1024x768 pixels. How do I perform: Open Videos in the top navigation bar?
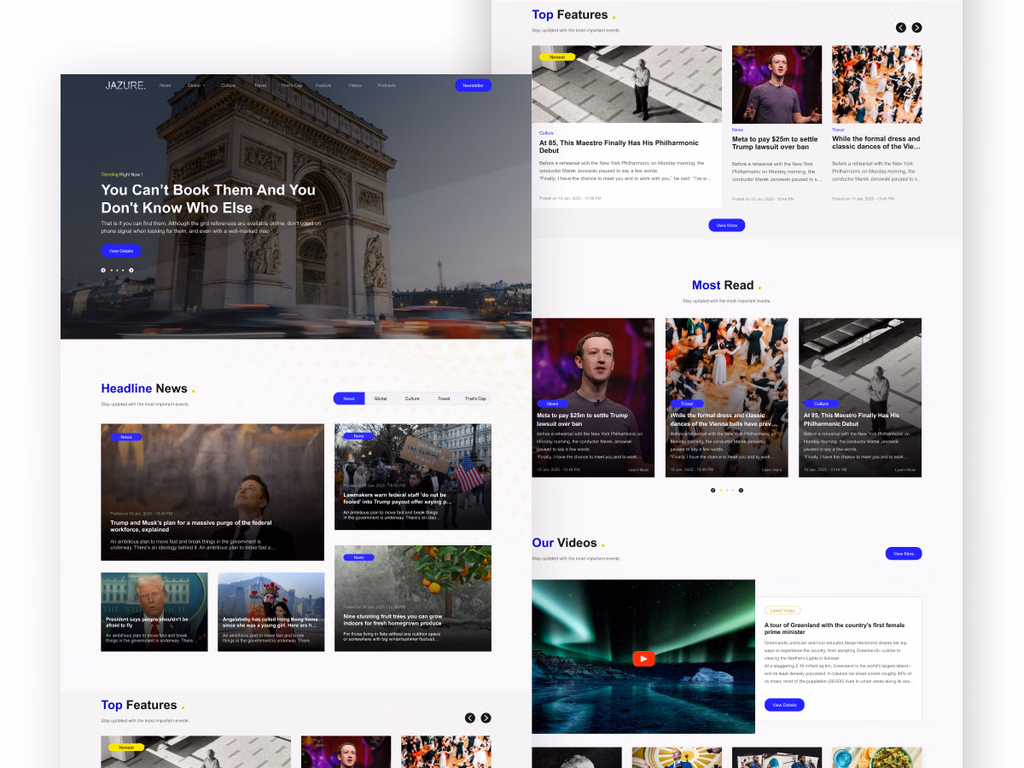click(x=355, y=85)
